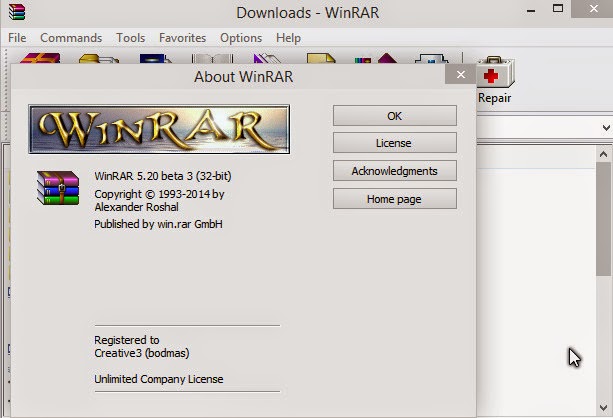Click the "Alexander Roshal" text
Image resolution: width=613 pixels, height=418 pixels.
pyautogui.click(x=136, y=207)
